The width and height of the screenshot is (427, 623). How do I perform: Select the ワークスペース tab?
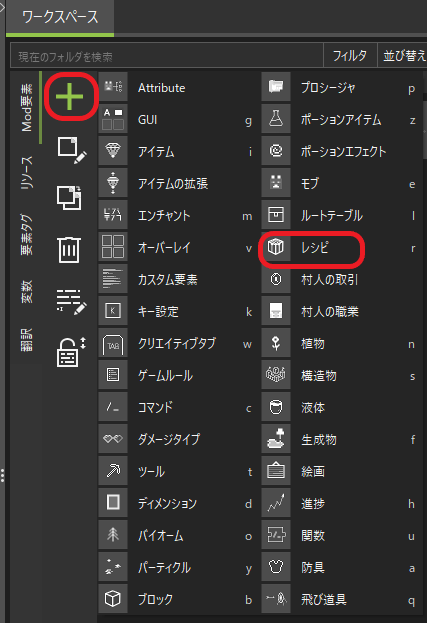click(60, 17)
